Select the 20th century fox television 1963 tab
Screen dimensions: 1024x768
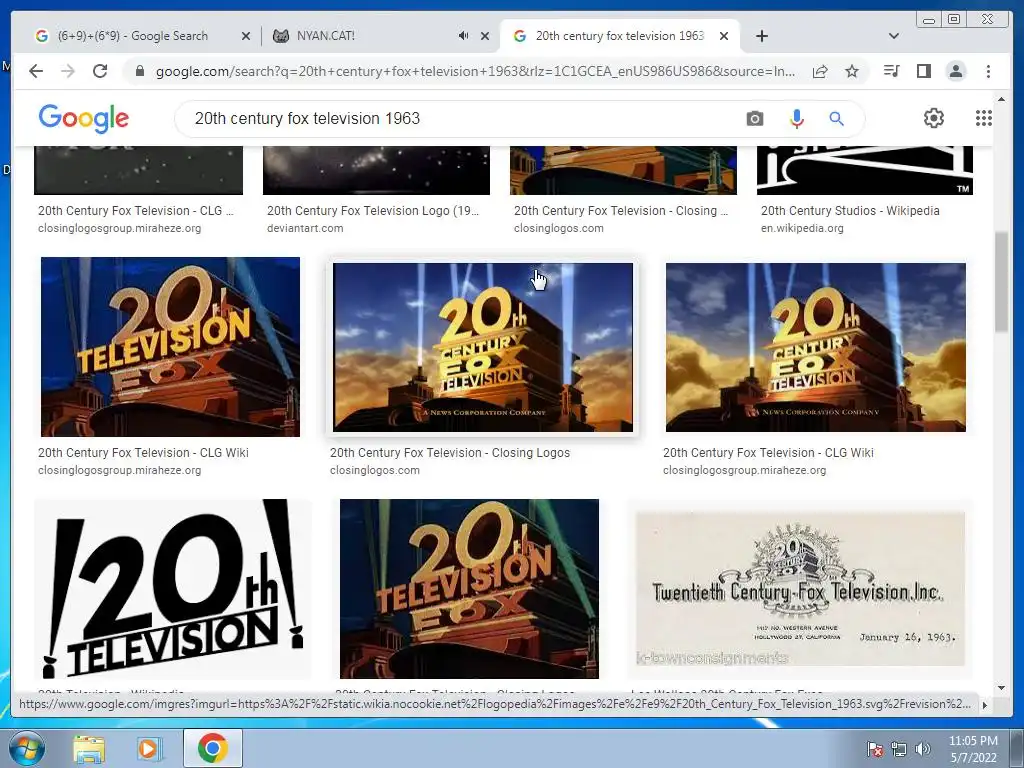coord(619,36)
